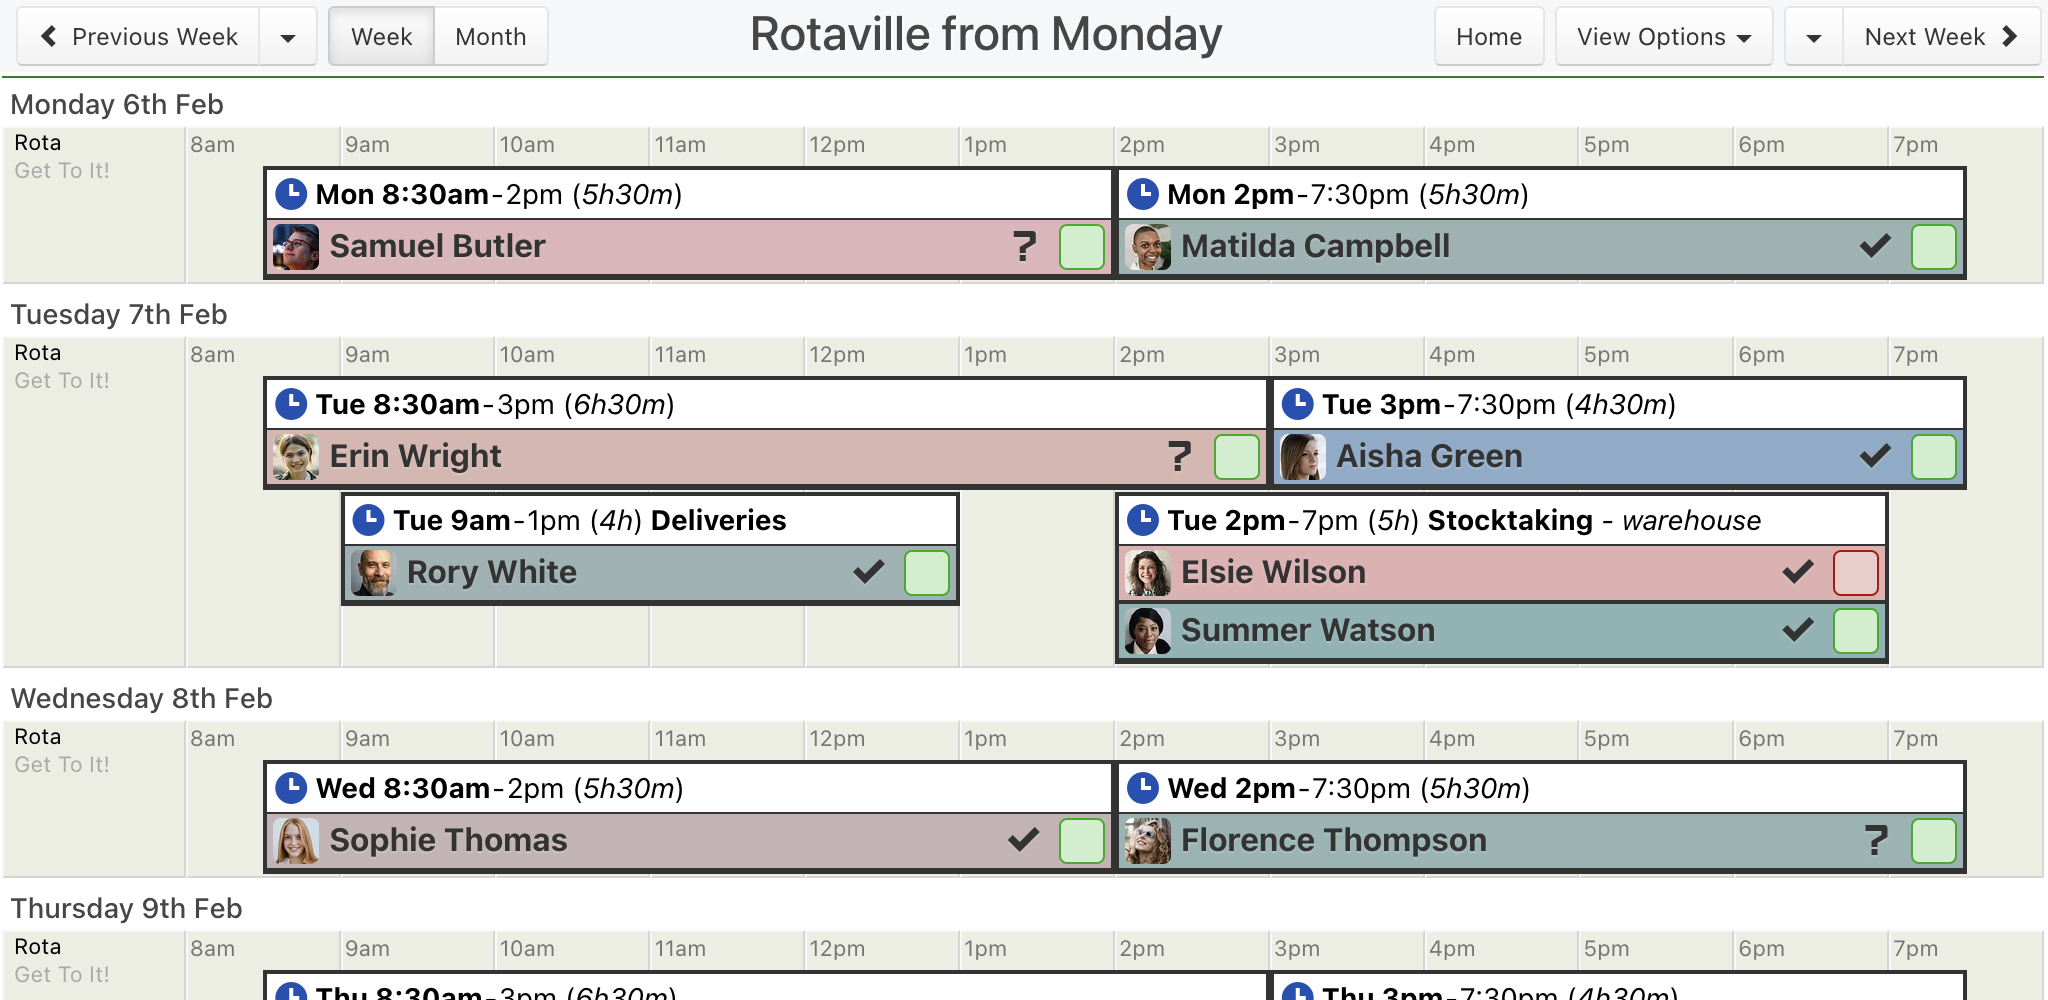Screen dimensions: 2048x1000
Task: Click clock icon on Stocktaking shift
Action: pyautogui.click(x=1143, y=520)
